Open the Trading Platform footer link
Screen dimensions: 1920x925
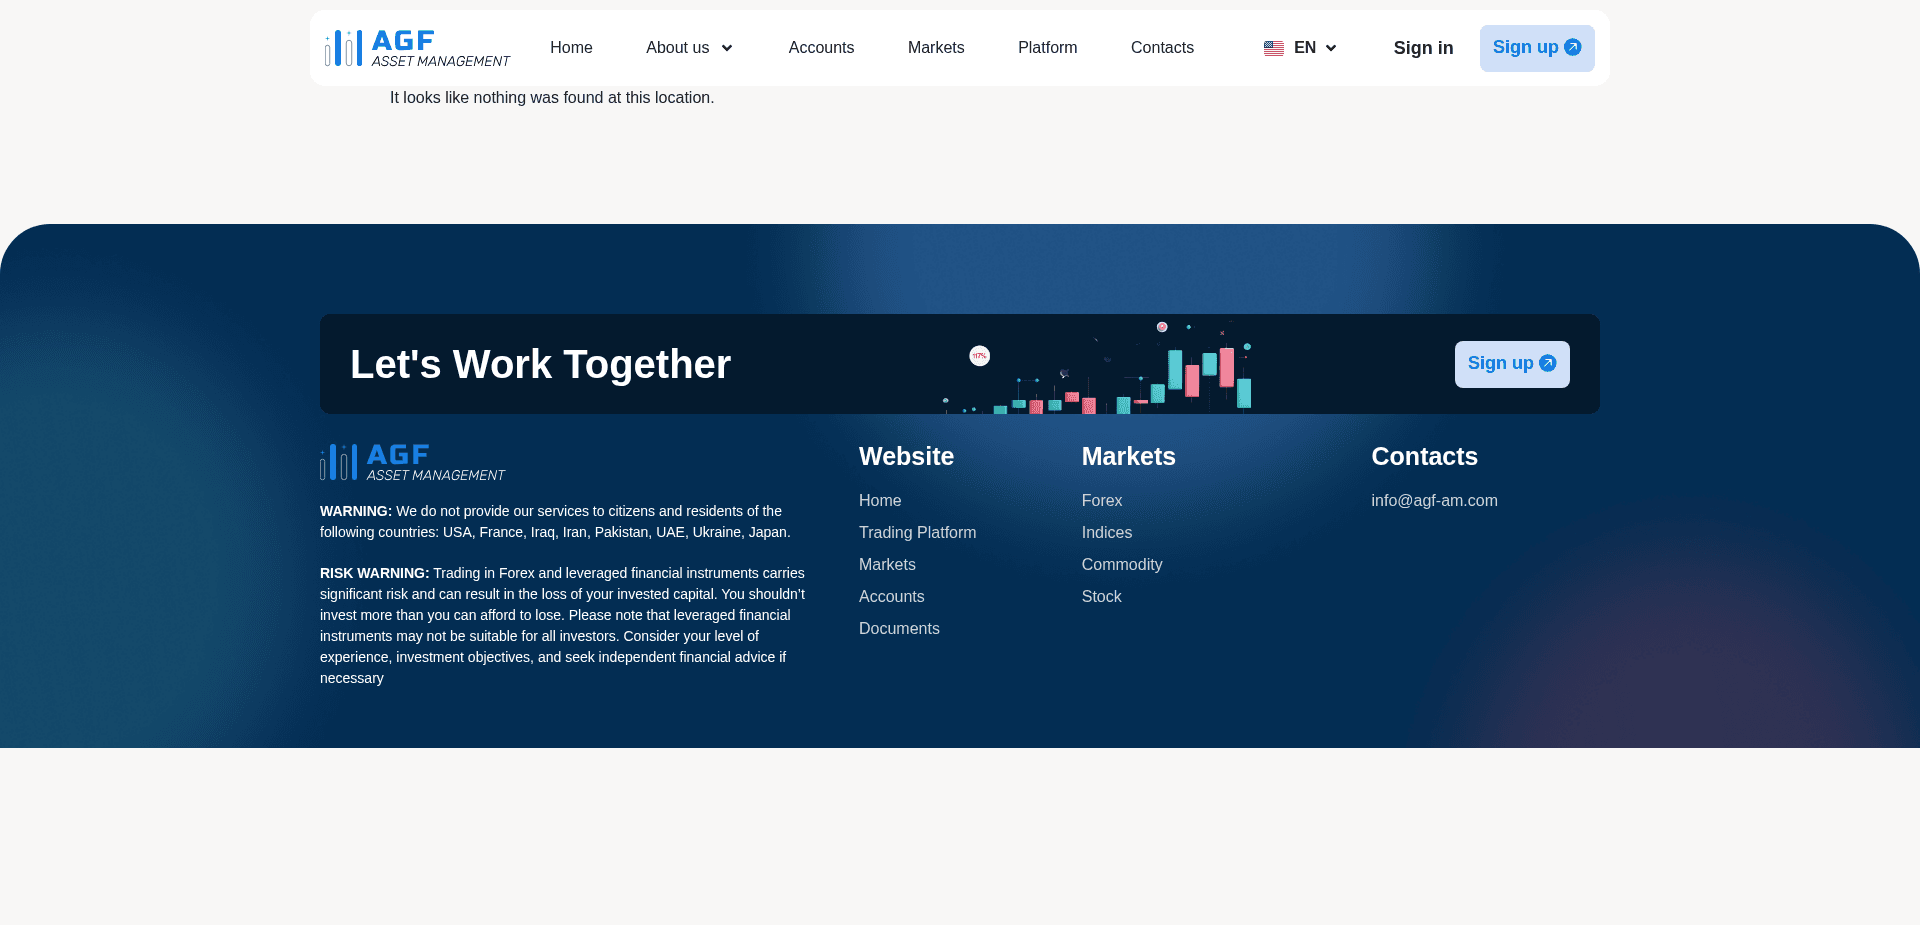tap(917, 532)
